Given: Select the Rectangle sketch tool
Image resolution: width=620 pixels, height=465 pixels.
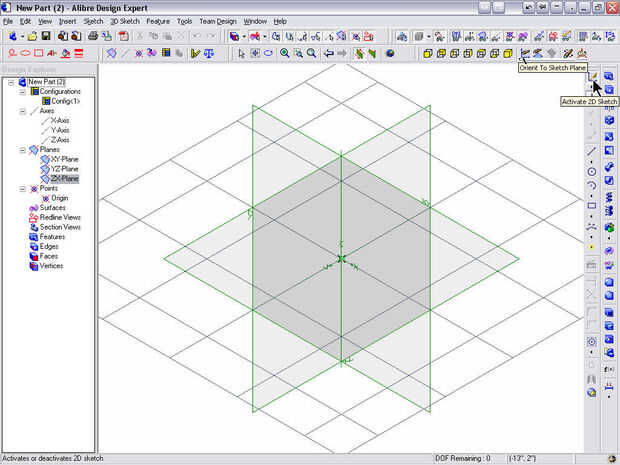Looking at the screenshot, I should tap(592, 206).
